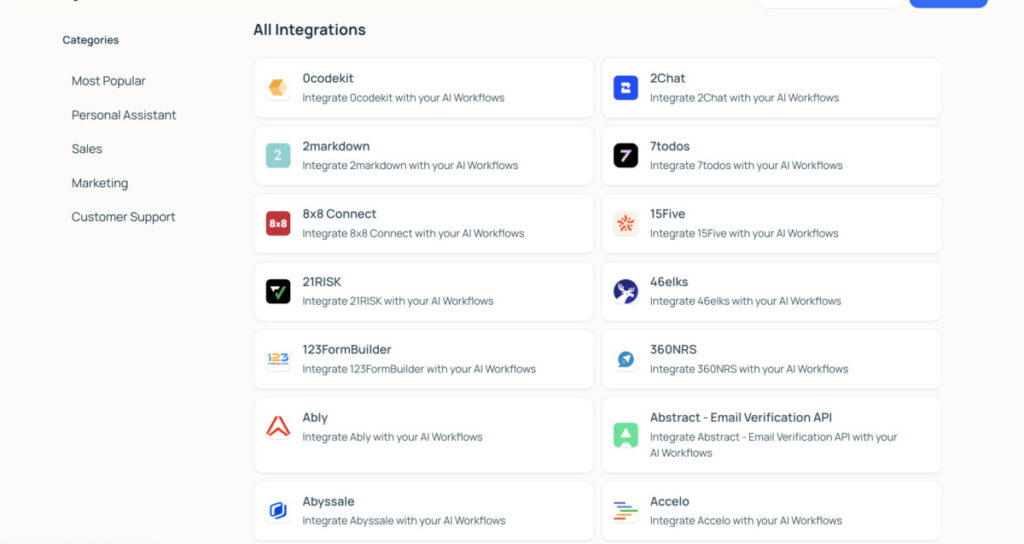The height and width of the screenshot is (544, 1024).
Task: Click 'Integrate 21RISK with your AI Workflows' text
Action: (x=398, y=301)
